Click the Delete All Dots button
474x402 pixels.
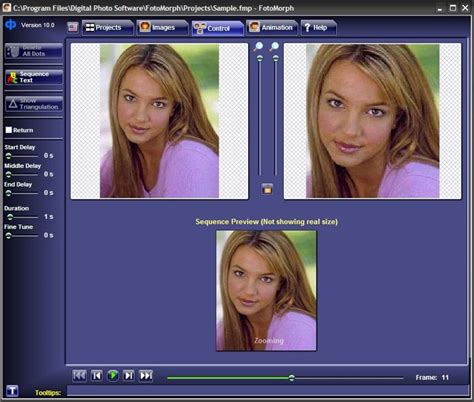[x=34, y=51]
